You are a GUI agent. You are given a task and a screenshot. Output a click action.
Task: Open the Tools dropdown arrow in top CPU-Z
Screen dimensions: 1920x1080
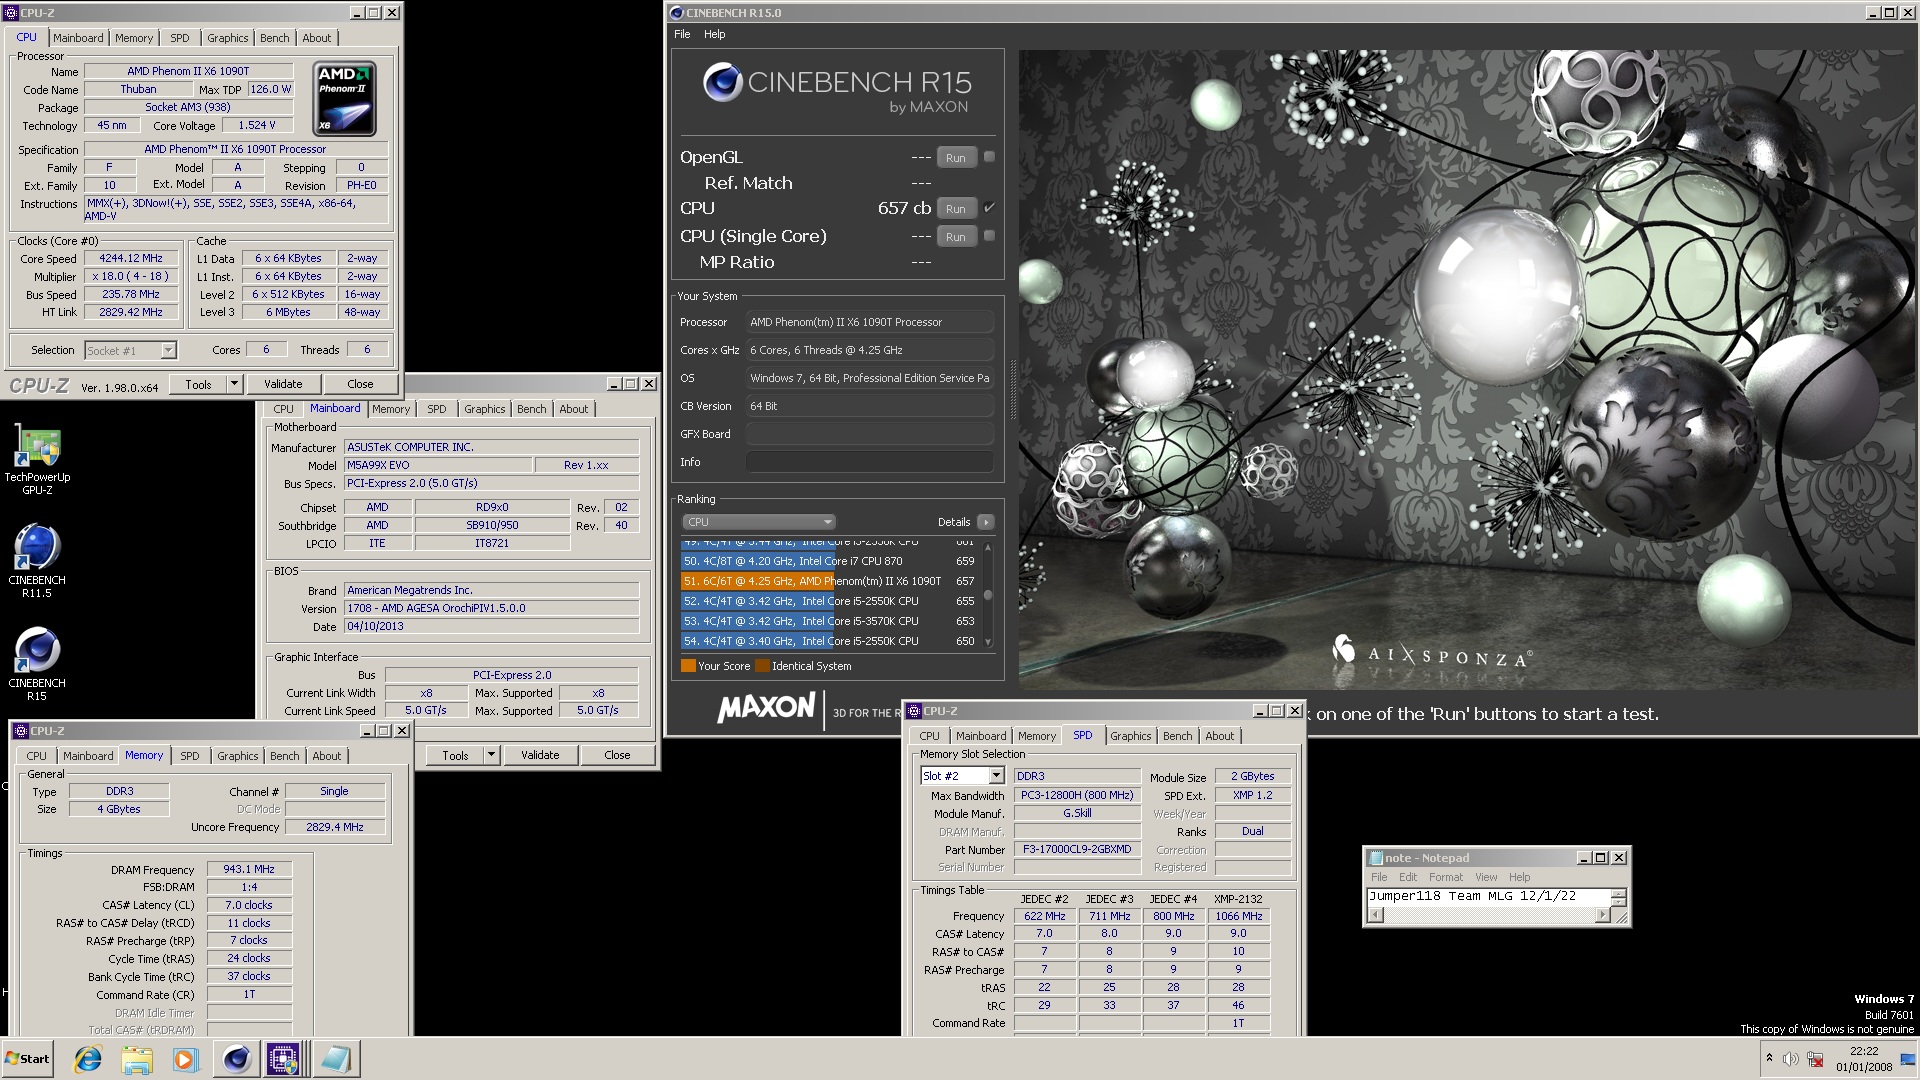[234, 384]
